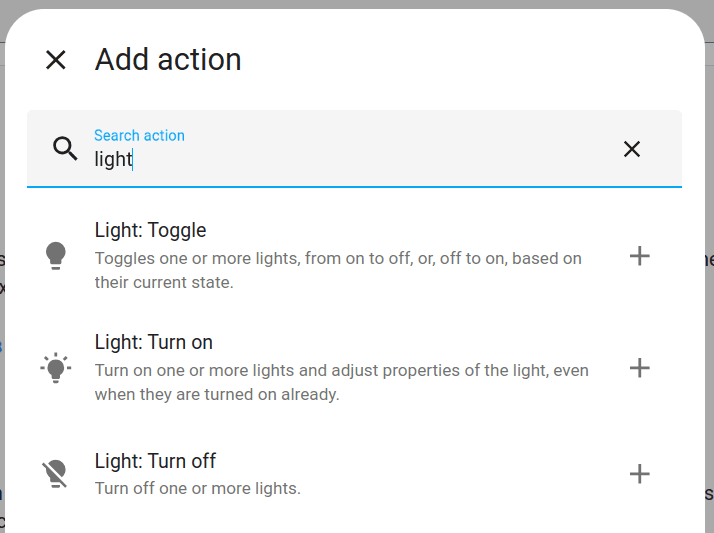Add the Light: Turn off action via plus
This screenshot has width=714, height=533.
click(x=639, y=474)
